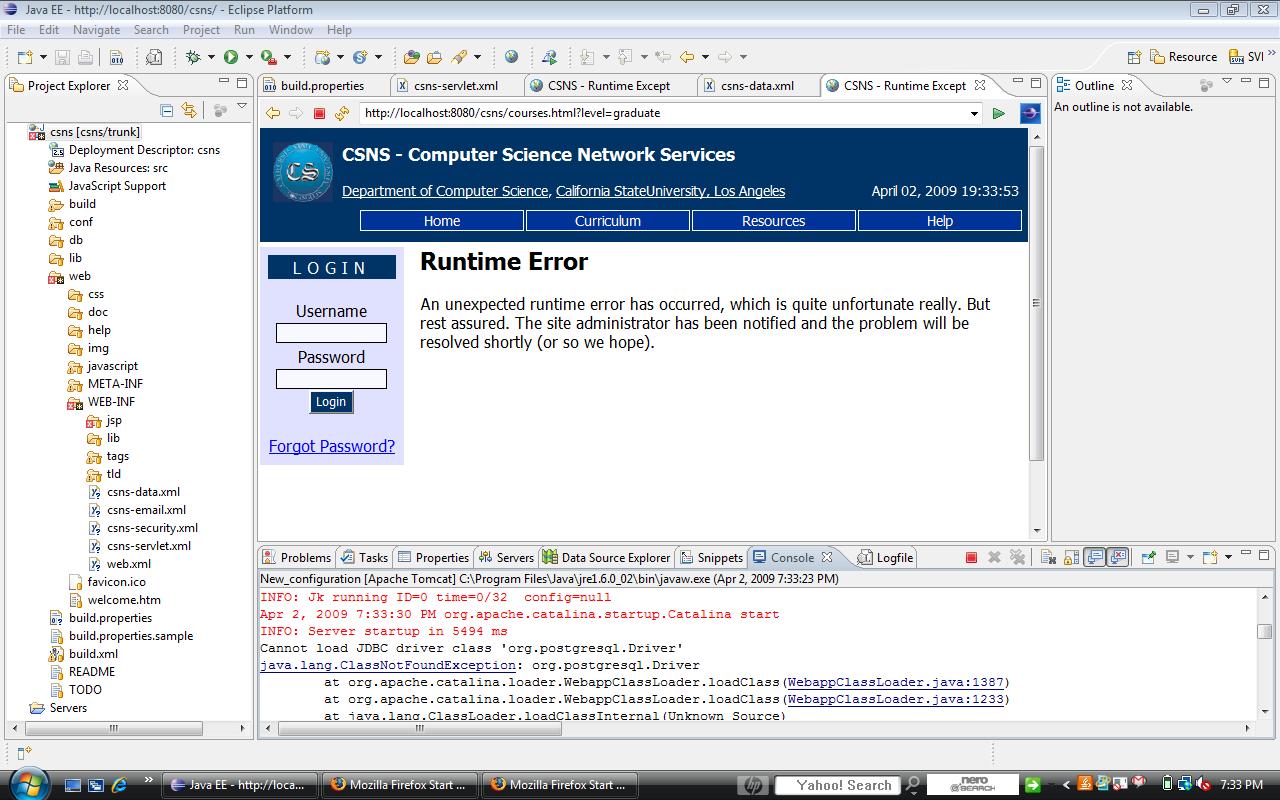Image resolution: width=1280 pixels, height=800 pixels.
Task: Click the Pin Console icon
Action: pyautogui.click(x=1148, y=557)
